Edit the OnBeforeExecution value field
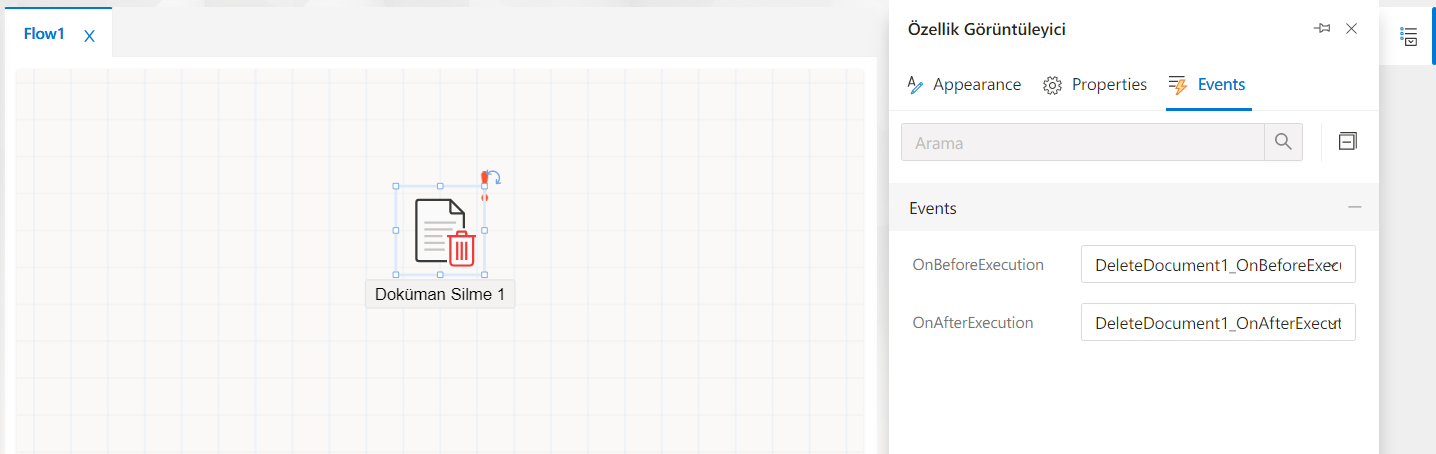This screenshot has height=454, width=1436. point(1218,265)
